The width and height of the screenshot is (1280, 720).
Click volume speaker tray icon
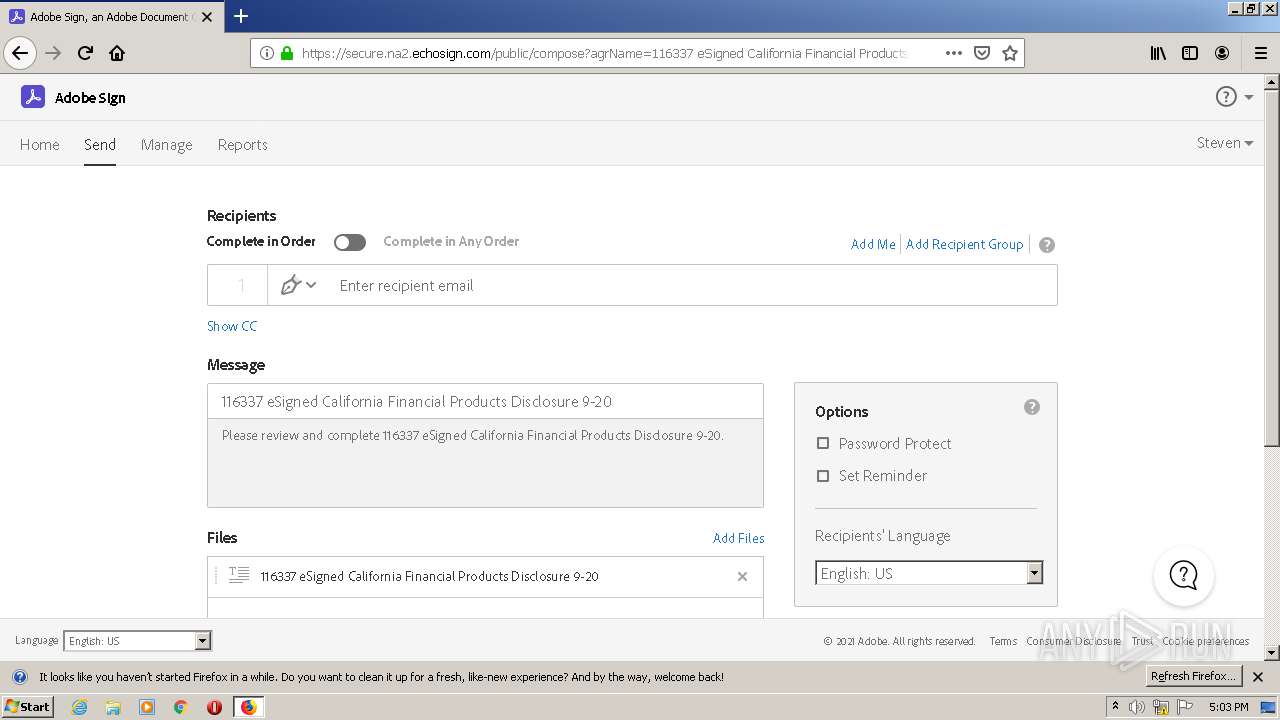[1137, 707]
